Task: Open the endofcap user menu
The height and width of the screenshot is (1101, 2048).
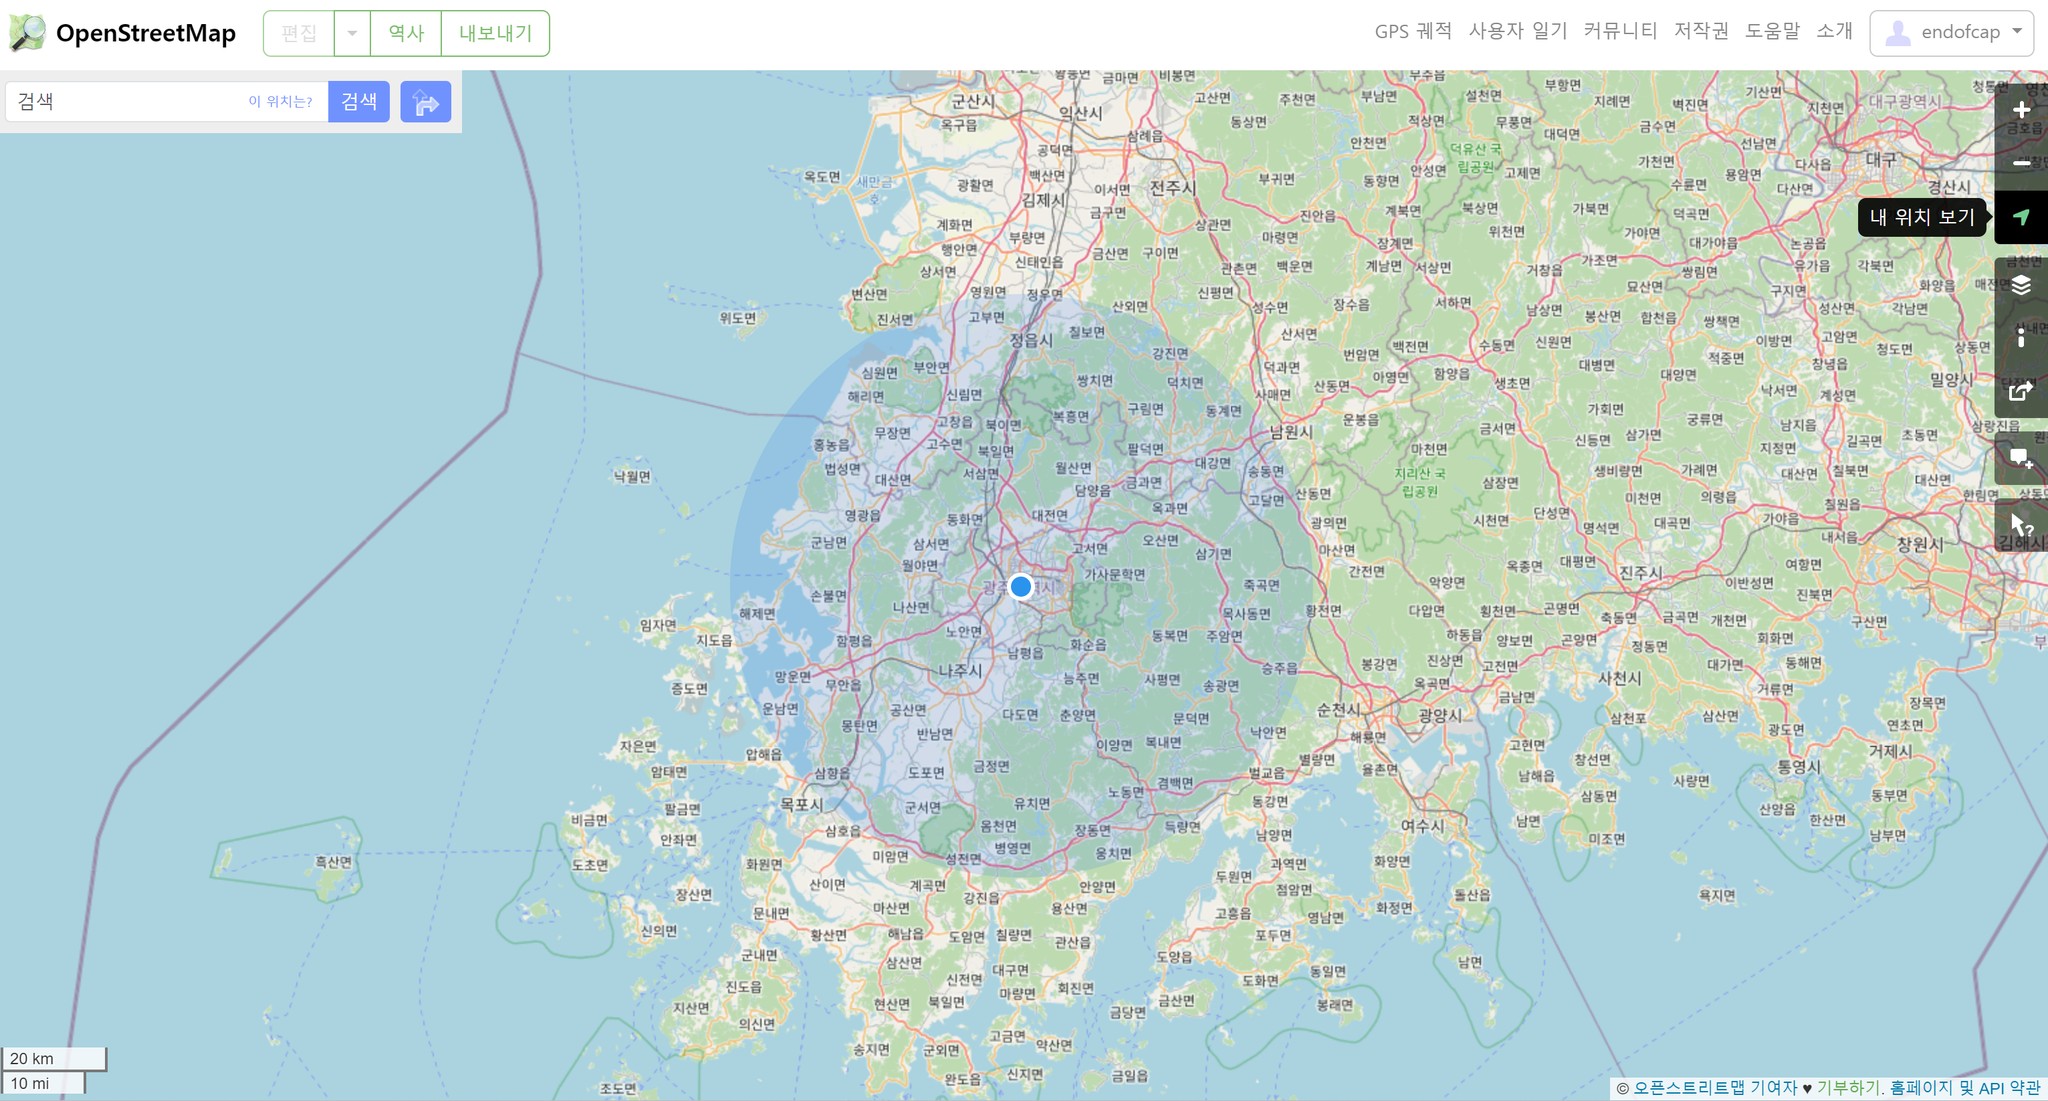Action: click(x=1952, y=33)
